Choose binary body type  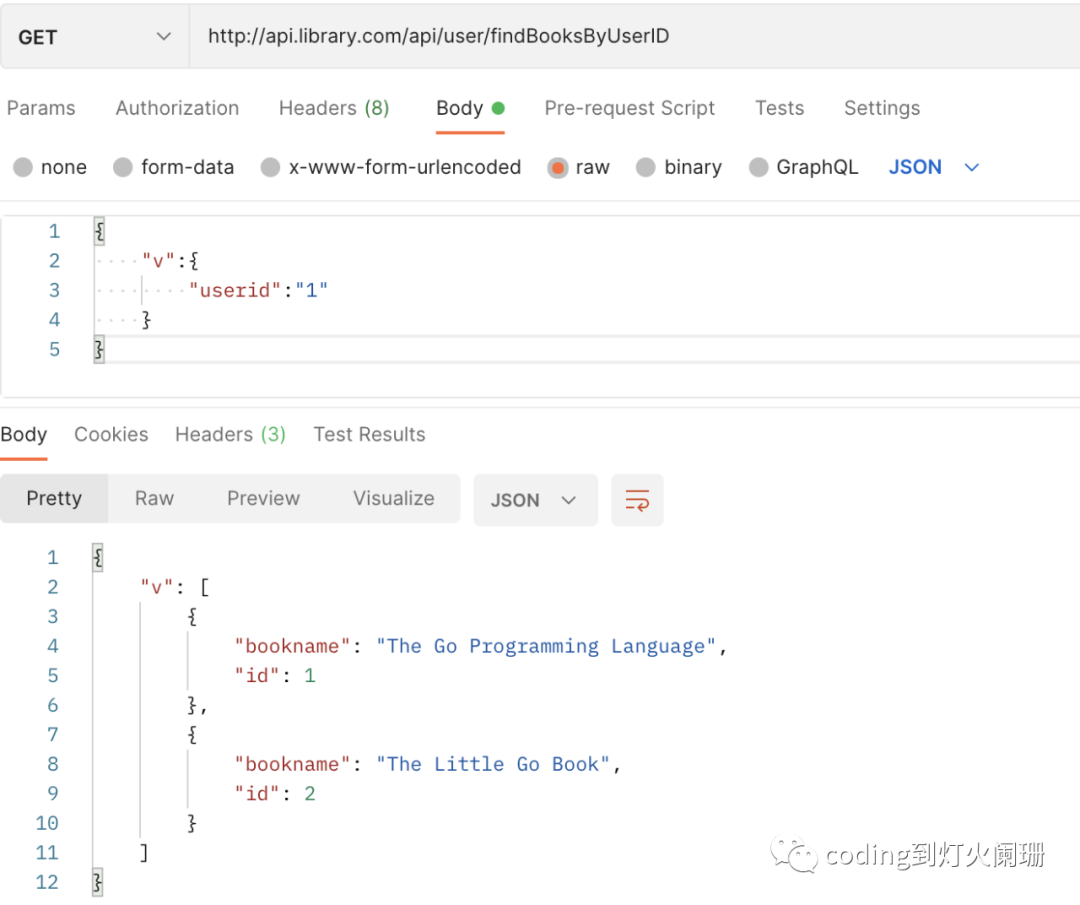point(679,167)
